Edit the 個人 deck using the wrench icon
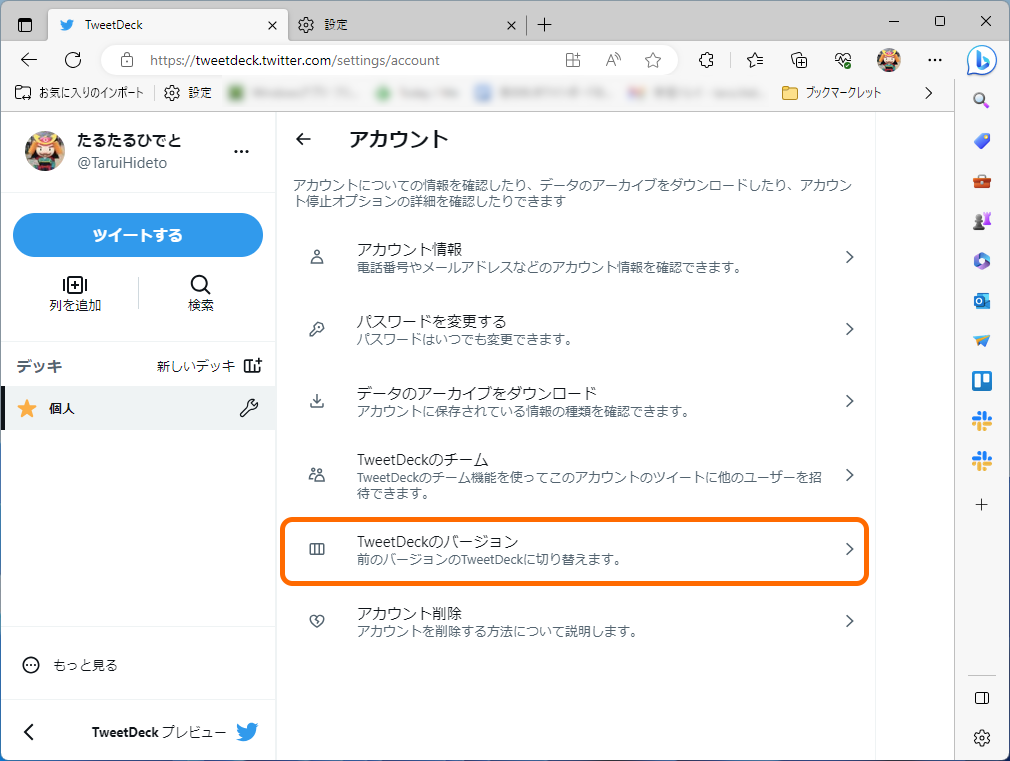This screenshot has width=1010, height=761. tap(249, 408)
